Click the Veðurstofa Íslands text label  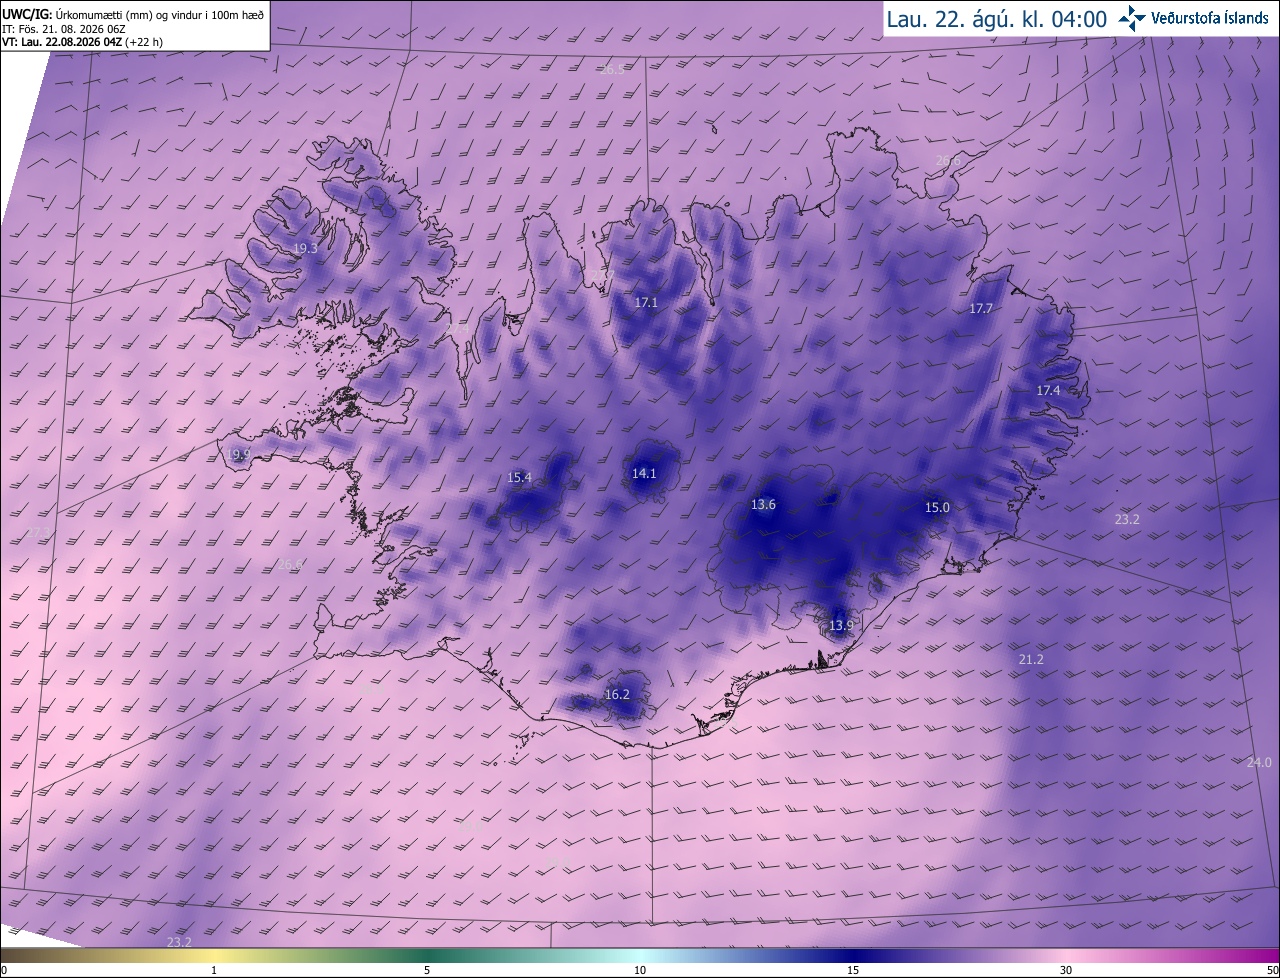(1210, 19)
